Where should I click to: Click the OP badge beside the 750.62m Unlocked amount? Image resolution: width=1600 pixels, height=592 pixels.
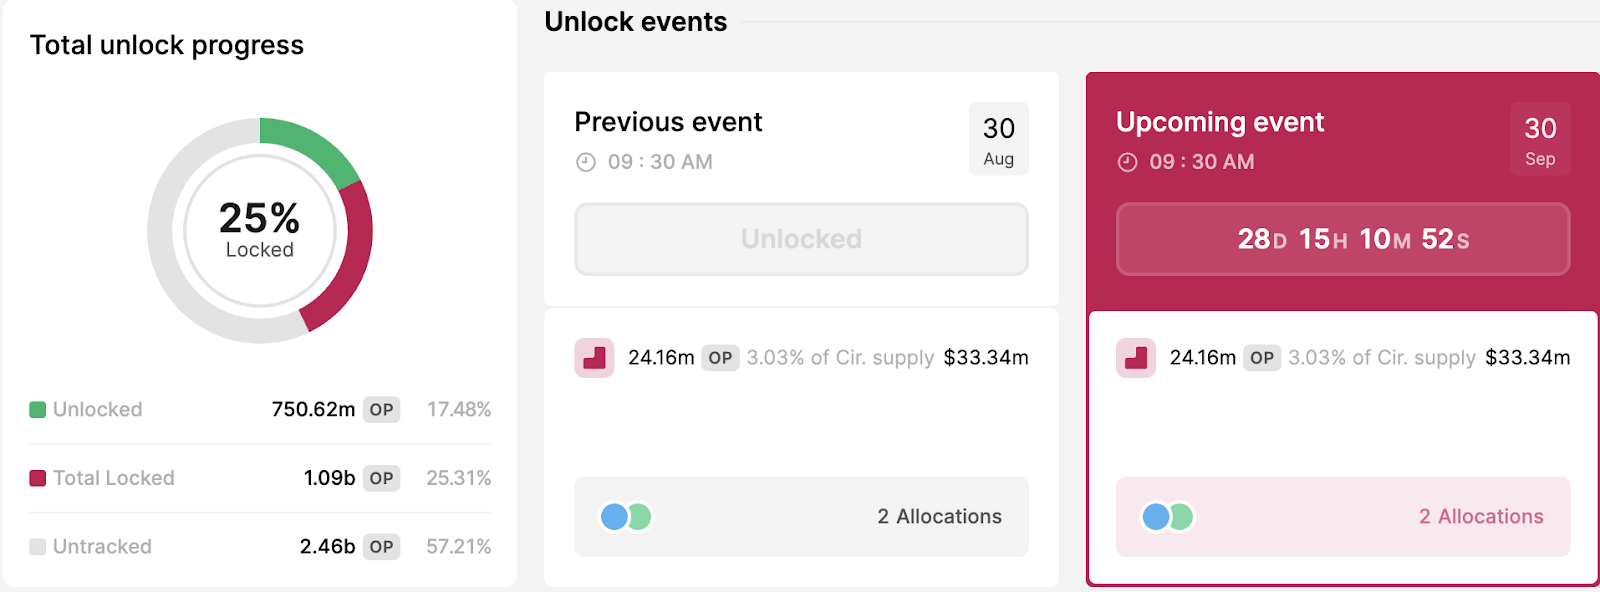click(x=380, y=409)
